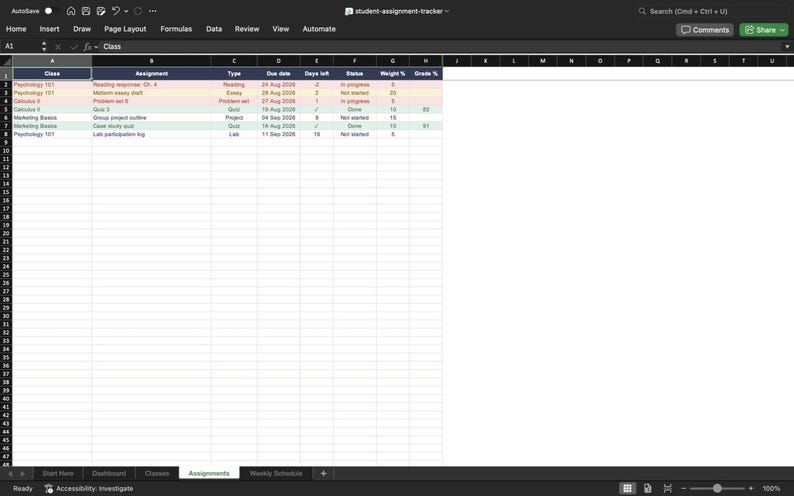
Task: Open the Draw ribbon tab
Action: [82, 29]
